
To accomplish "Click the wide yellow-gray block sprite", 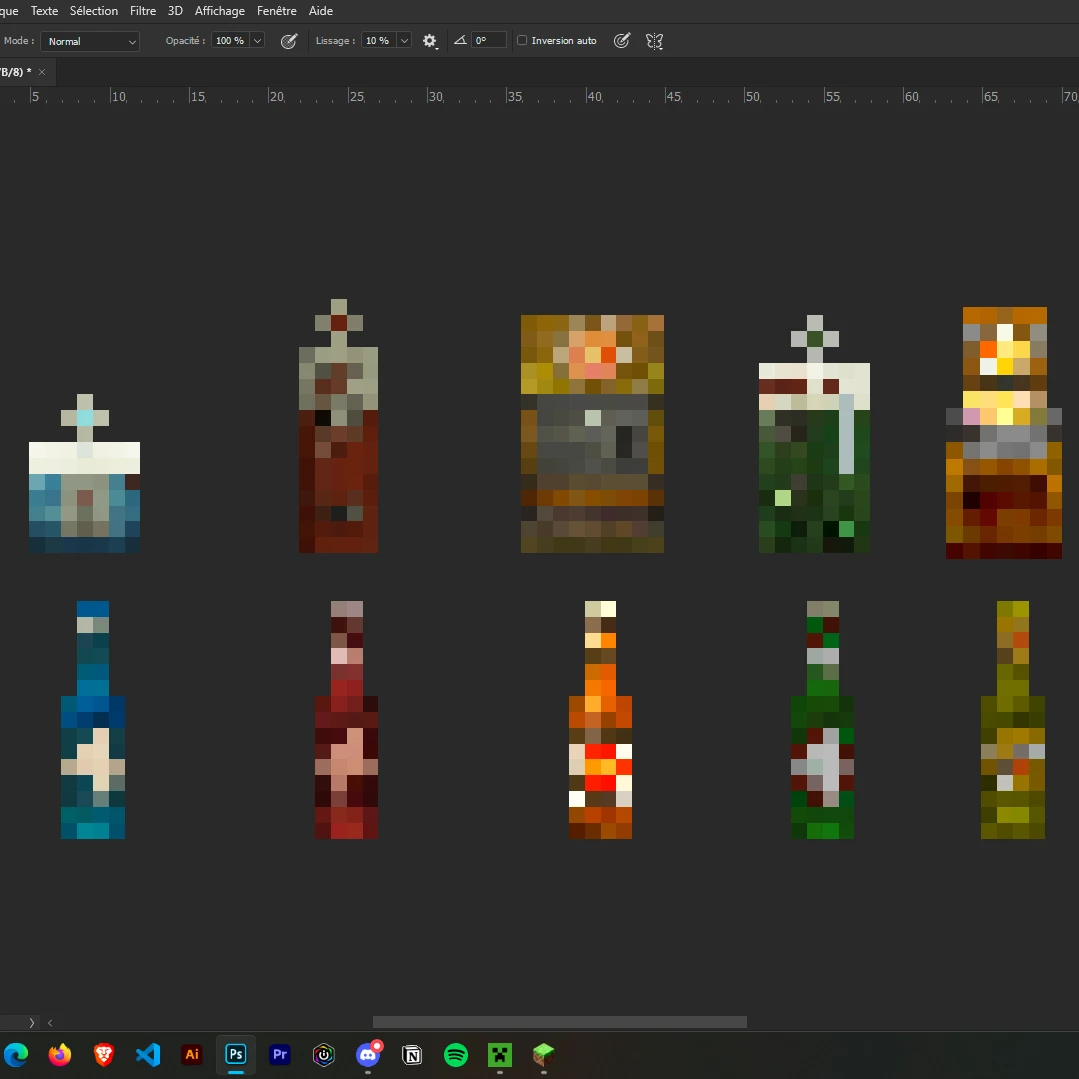I will [592, 434].
